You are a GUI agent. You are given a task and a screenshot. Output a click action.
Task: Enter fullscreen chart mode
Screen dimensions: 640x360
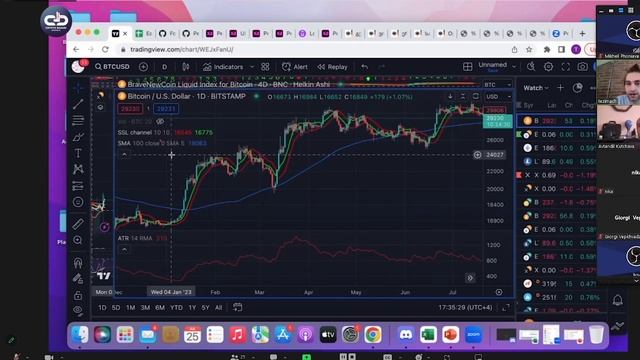coord(565,67)
